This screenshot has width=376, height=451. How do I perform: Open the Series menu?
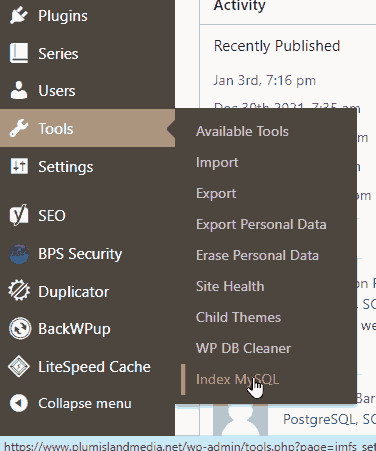point(58,54)
